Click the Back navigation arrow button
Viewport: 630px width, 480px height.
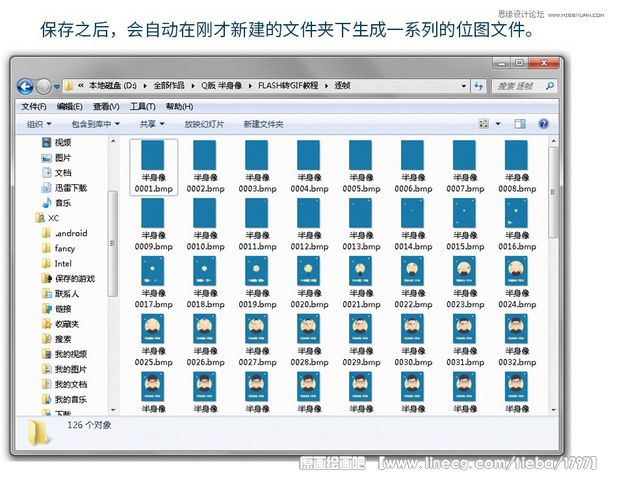pos(26,87)
